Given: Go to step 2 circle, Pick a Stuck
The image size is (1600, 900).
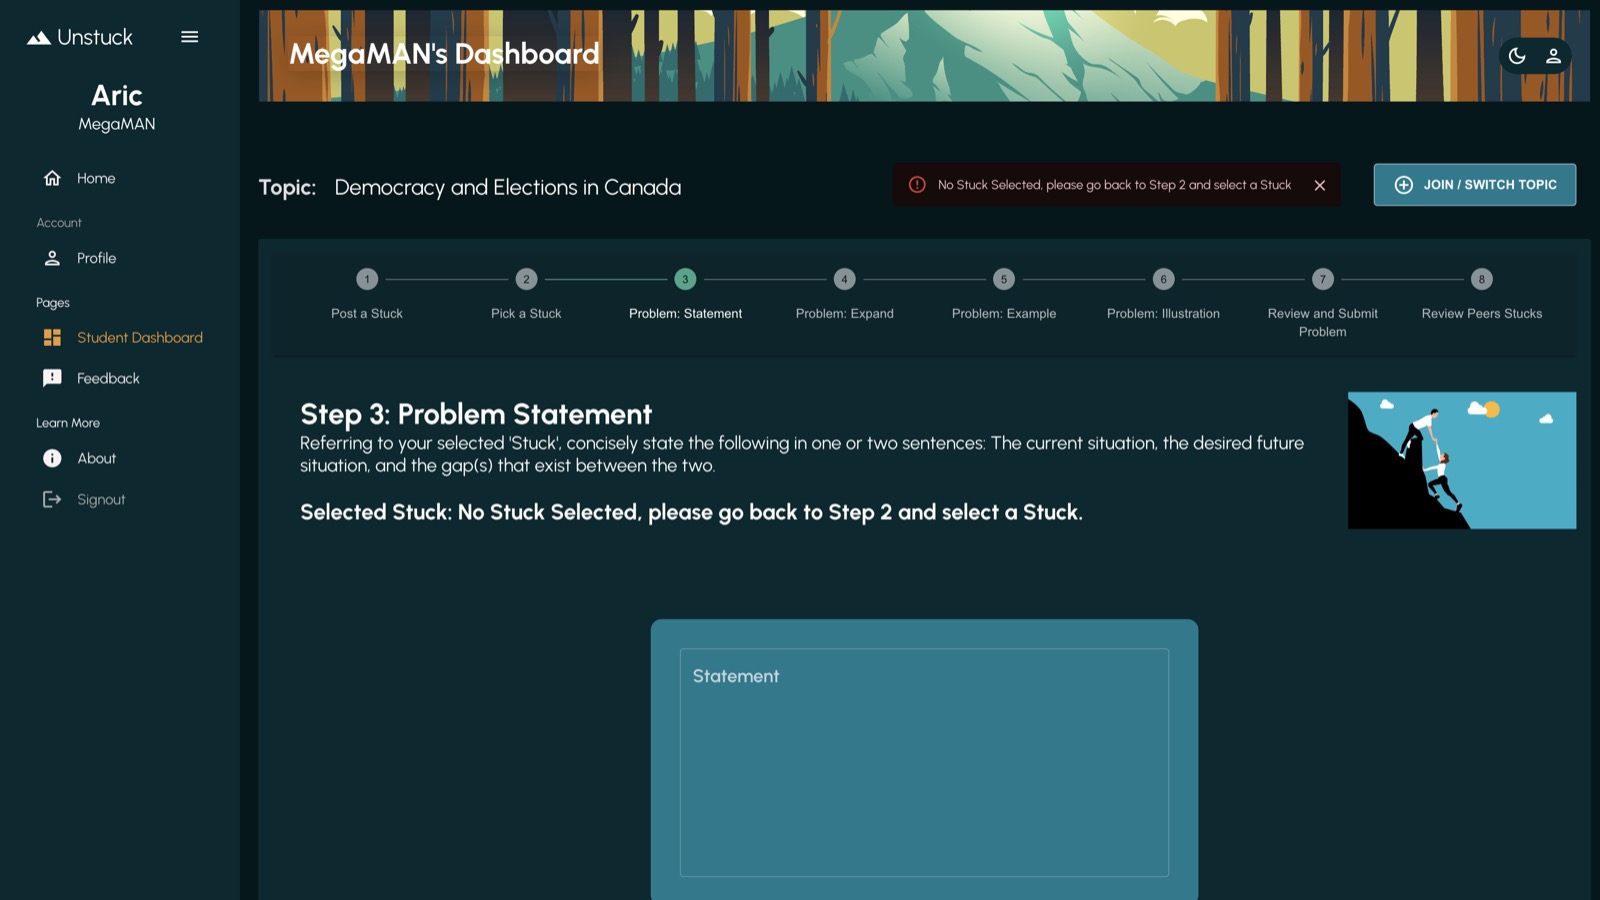Looking at the screenshot, I should click(x=526, y=279).
